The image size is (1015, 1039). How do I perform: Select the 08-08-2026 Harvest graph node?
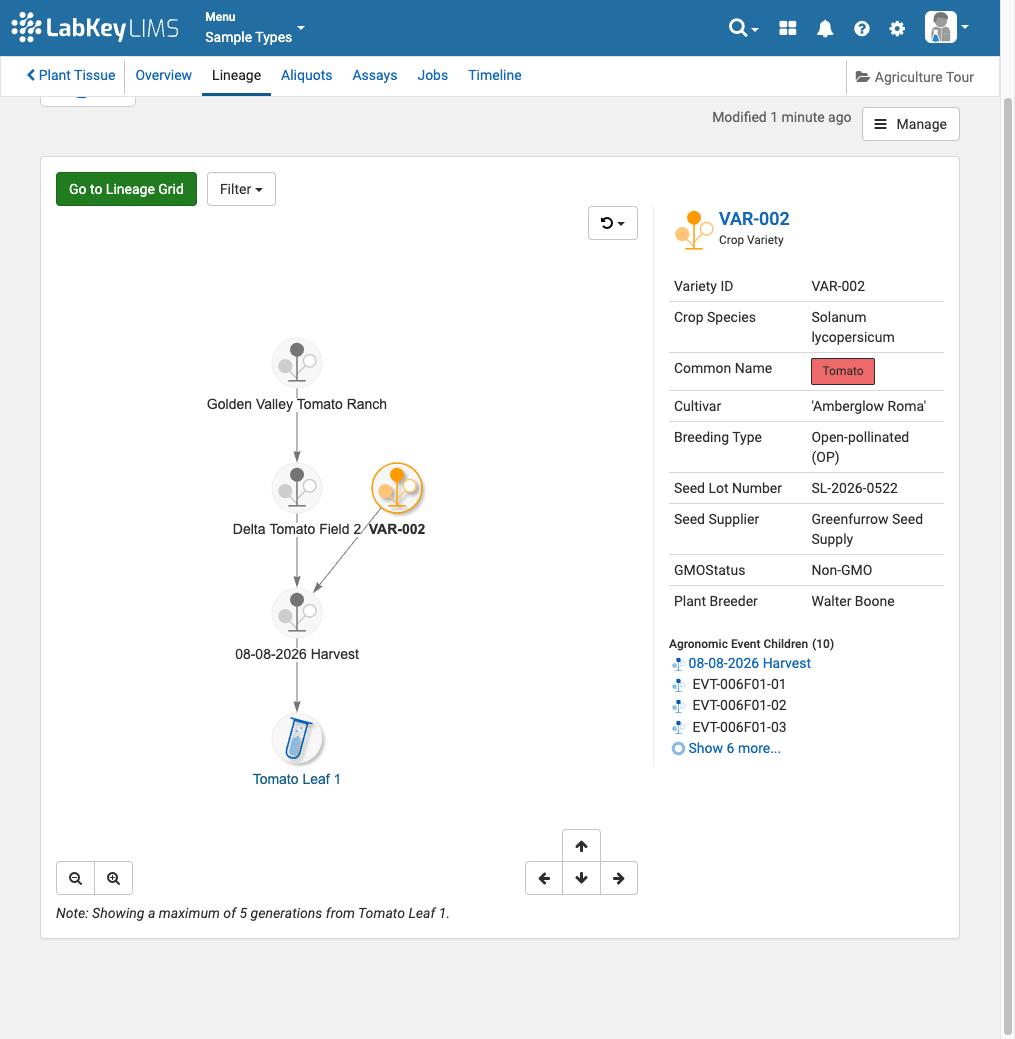coord(297,613)
